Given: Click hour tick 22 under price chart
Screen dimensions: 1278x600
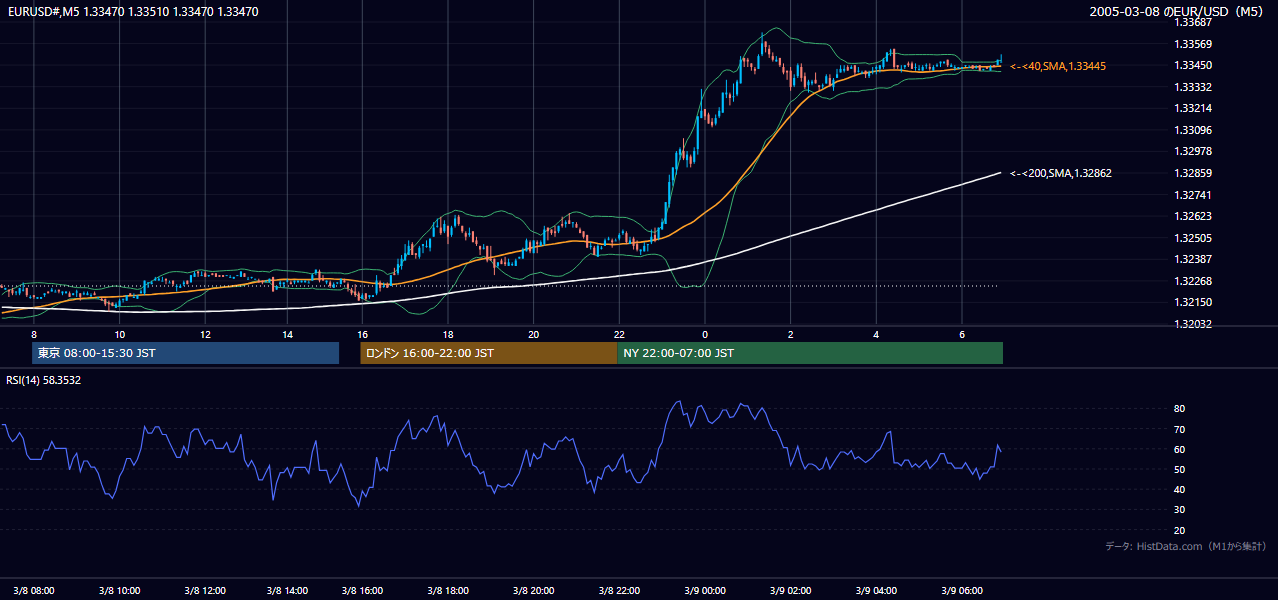Looking at the screenshot, I should point(619,334).
